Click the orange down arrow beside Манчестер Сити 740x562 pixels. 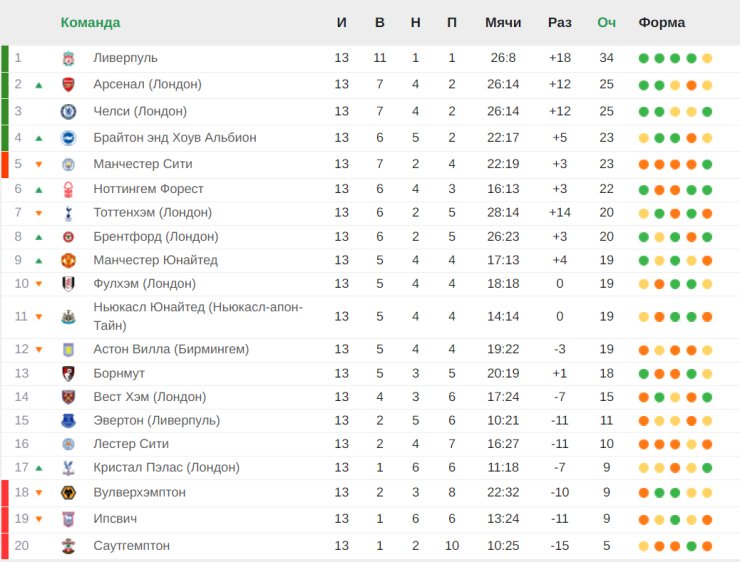39,165
